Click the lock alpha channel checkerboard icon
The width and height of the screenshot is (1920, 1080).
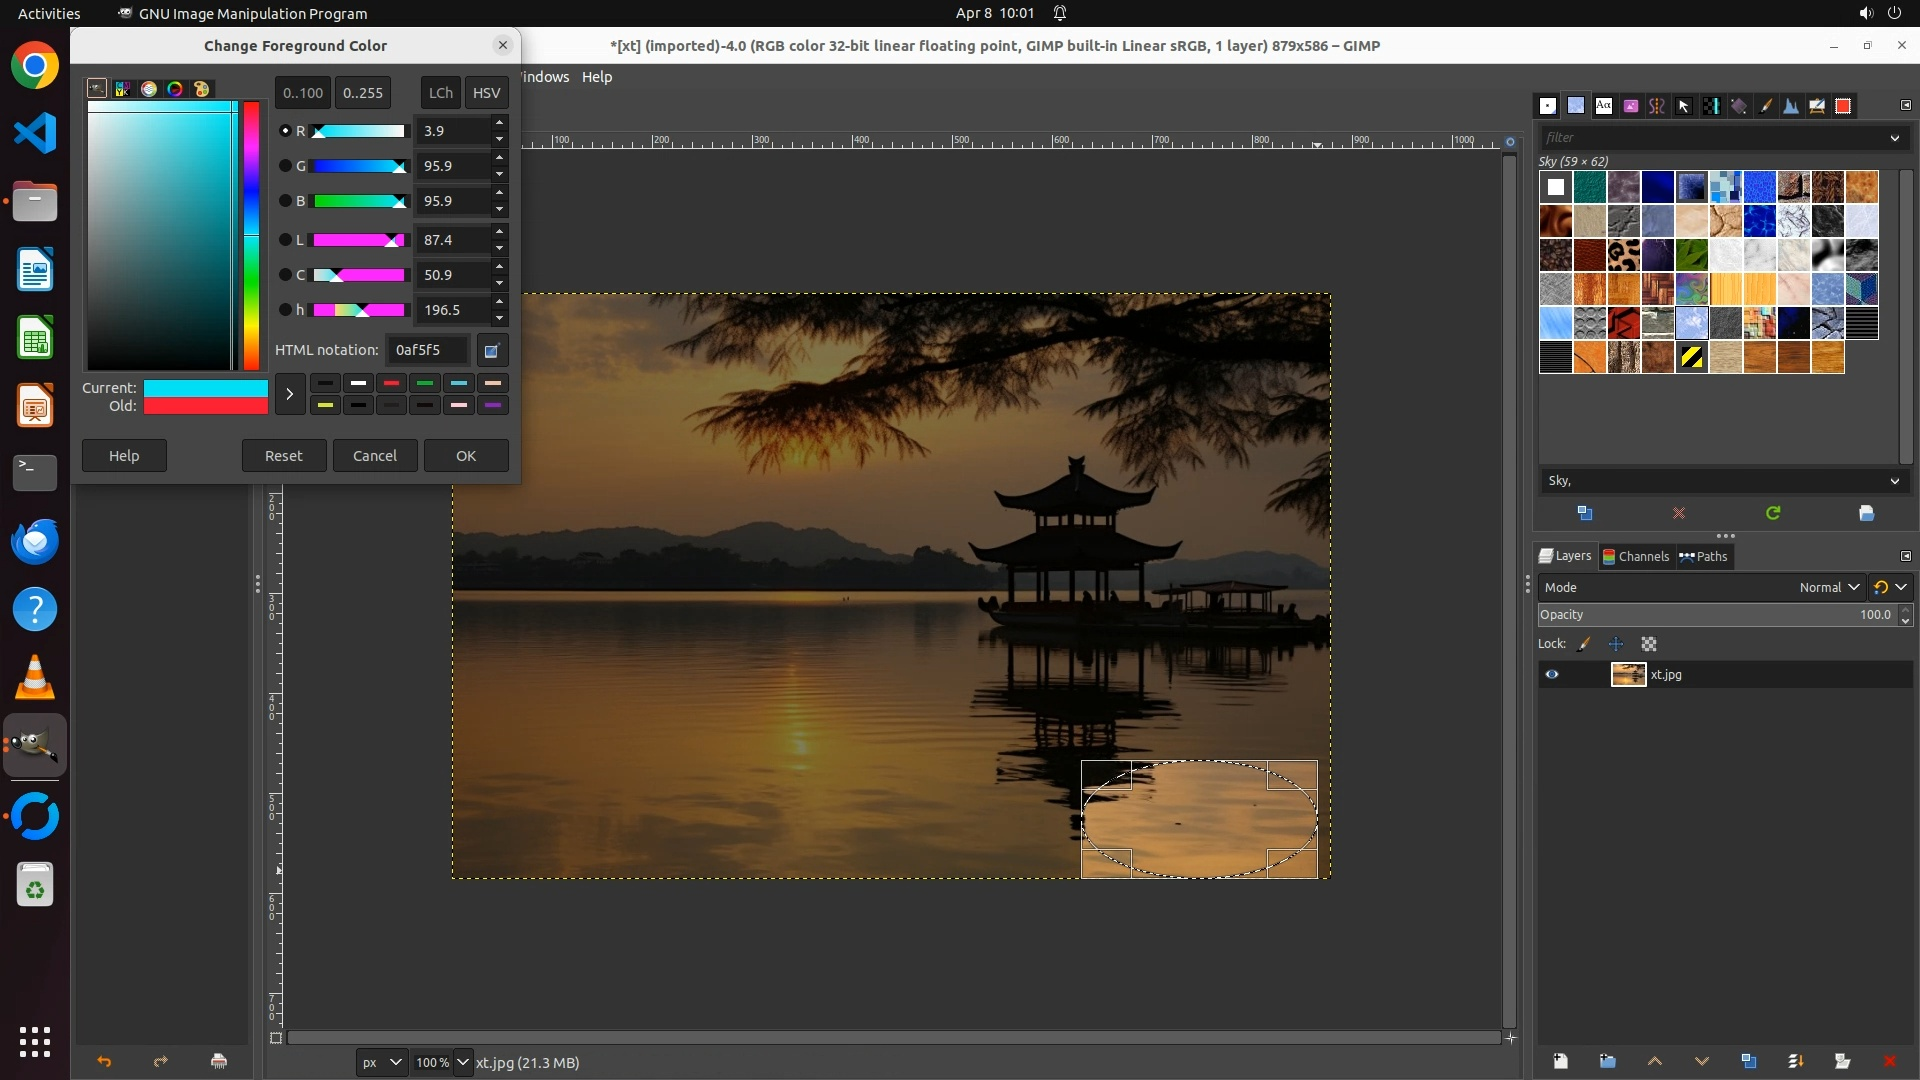1649,644
